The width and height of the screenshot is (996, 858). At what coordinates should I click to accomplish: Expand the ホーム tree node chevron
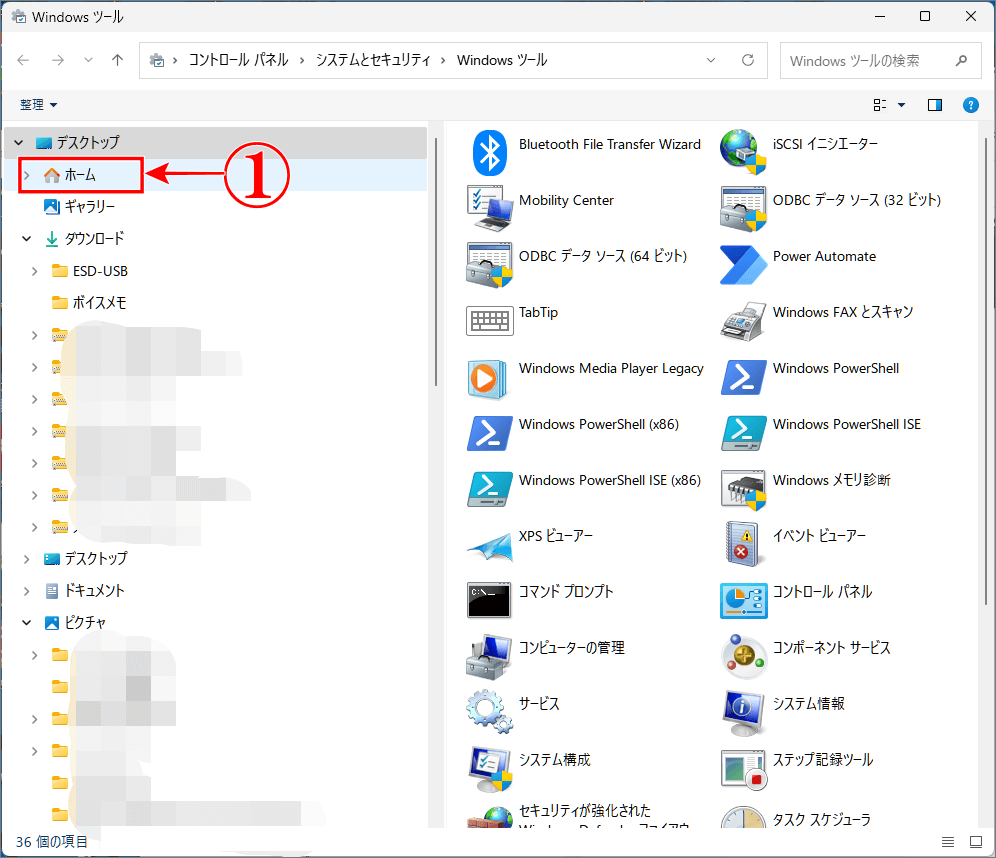(x=27, y=175)
